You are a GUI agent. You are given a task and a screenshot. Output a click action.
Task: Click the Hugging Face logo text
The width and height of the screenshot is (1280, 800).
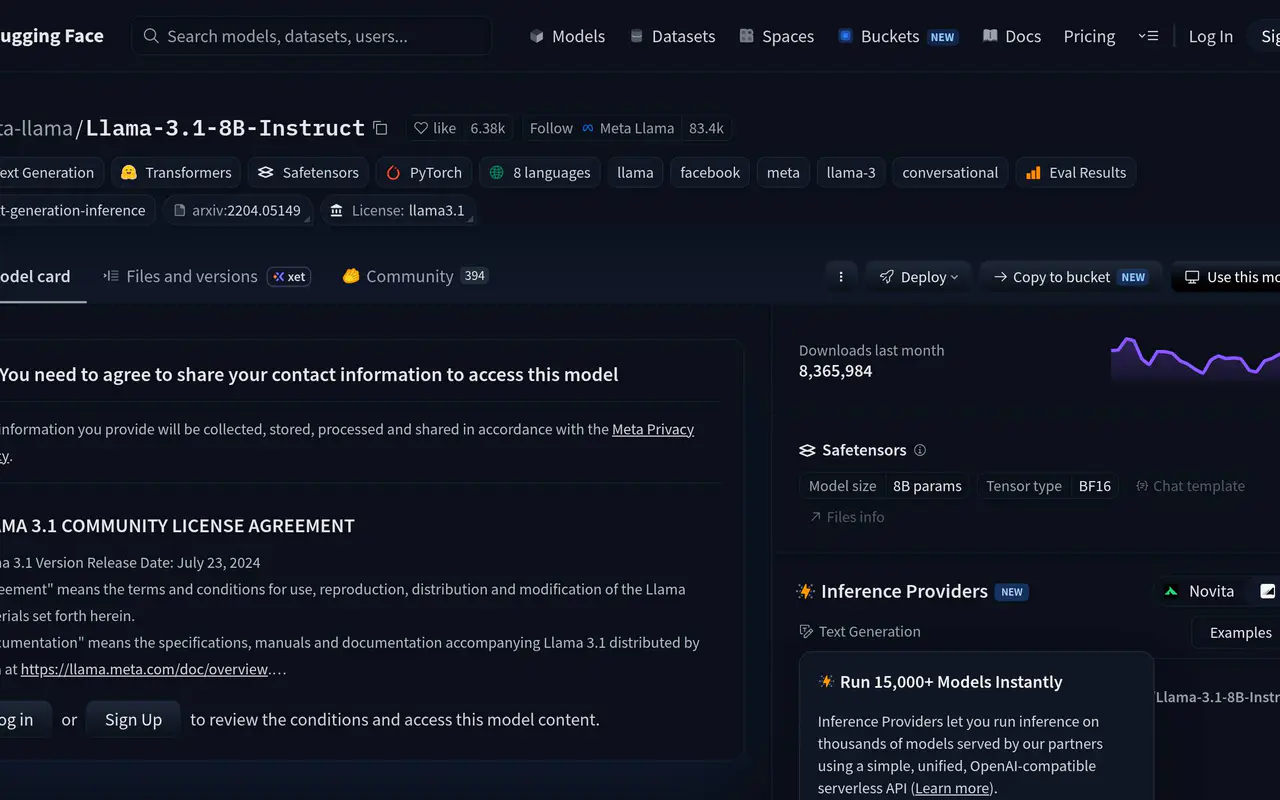tap(52, 36)
